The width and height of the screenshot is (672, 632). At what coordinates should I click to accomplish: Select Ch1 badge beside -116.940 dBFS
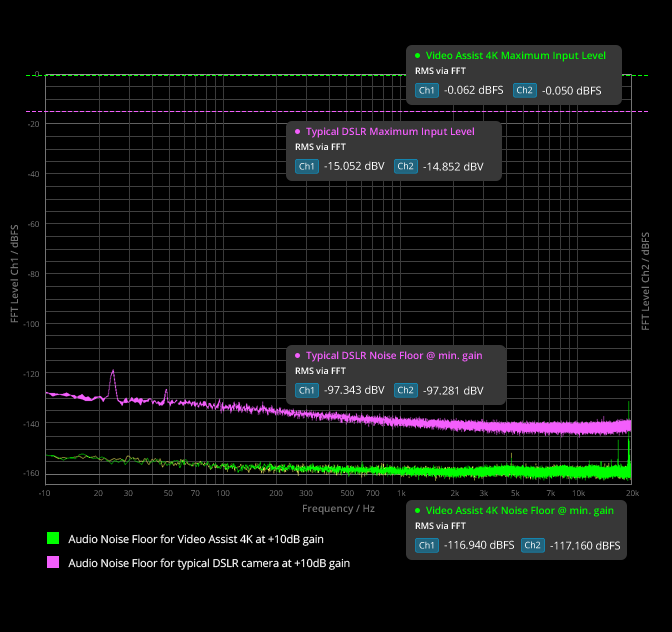pos(427,545)
